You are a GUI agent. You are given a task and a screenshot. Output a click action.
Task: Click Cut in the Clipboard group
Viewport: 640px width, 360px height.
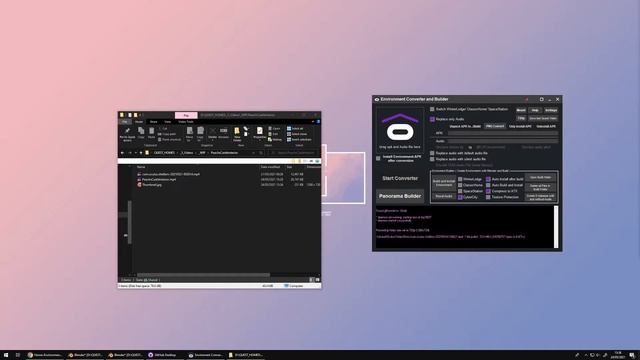pos(164,129)
